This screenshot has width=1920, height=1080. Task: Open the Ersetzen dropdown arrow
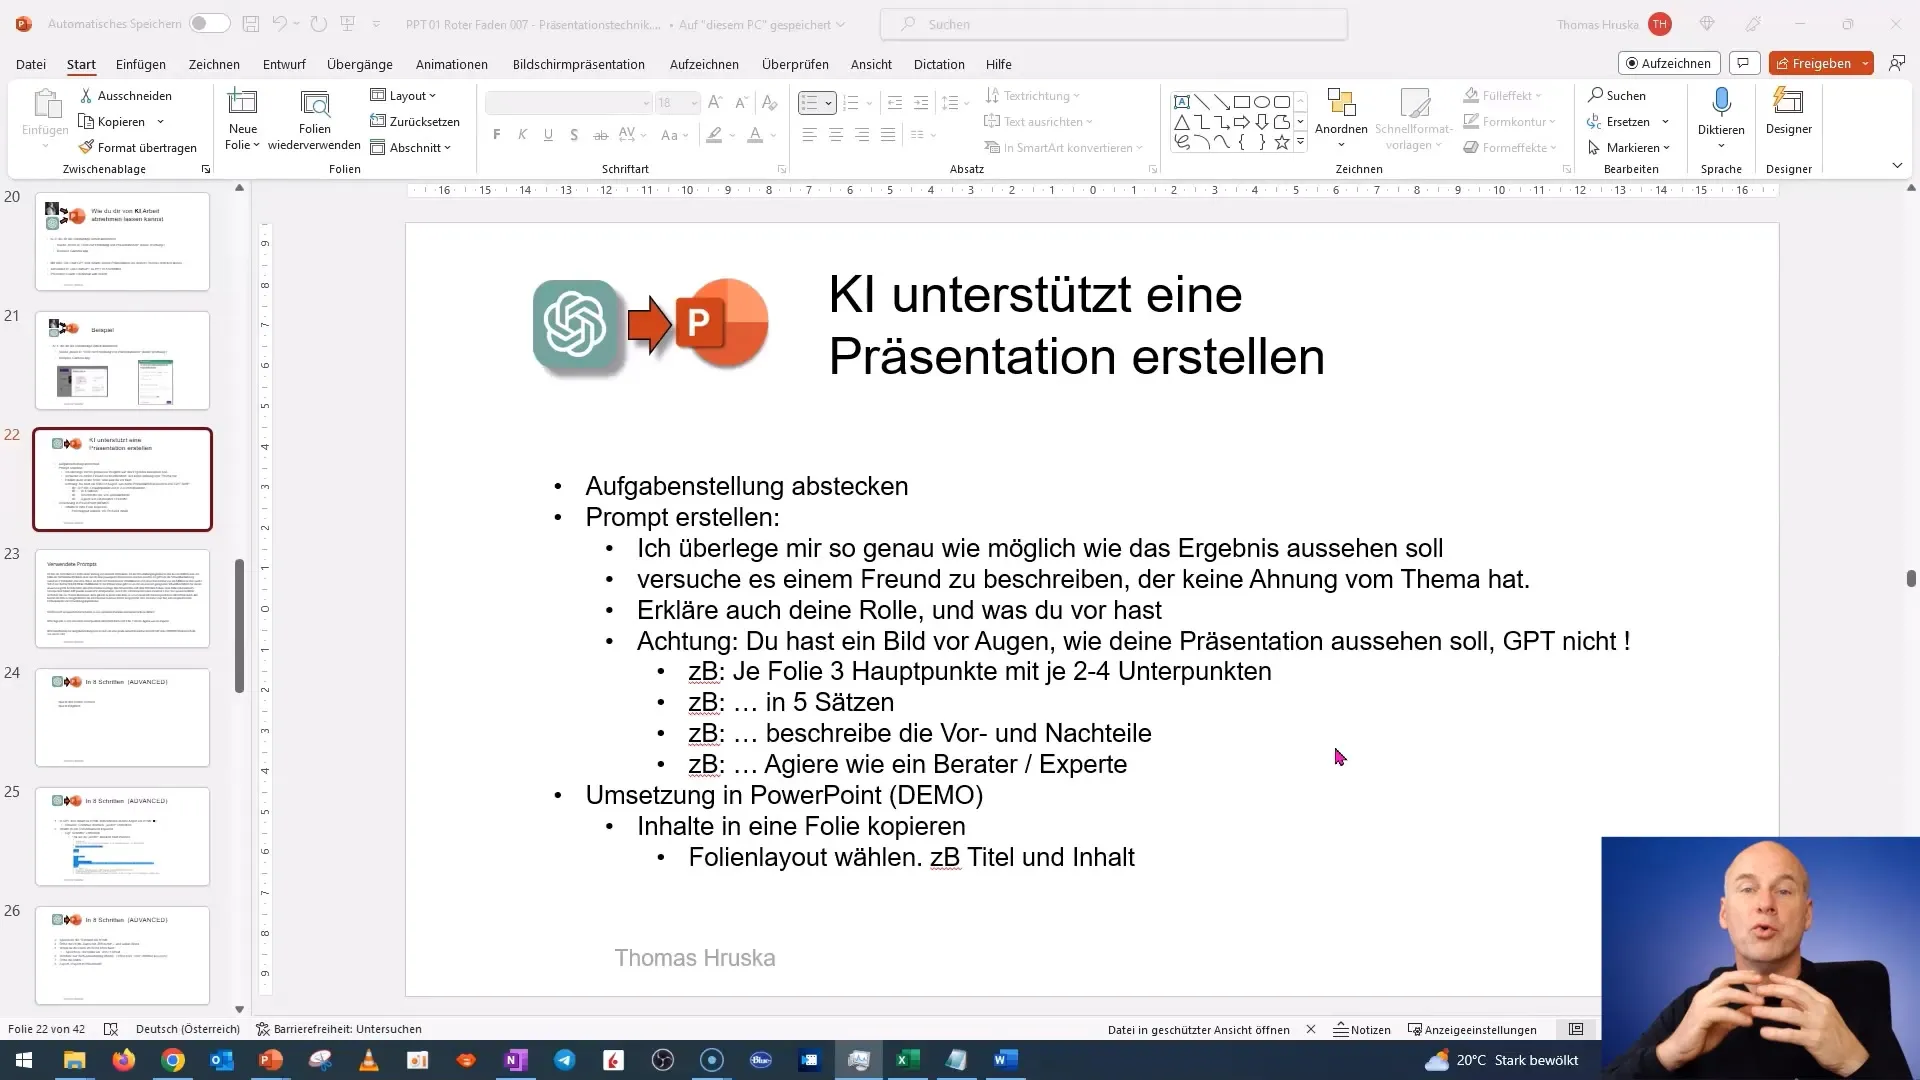[x=1665, y=122]
